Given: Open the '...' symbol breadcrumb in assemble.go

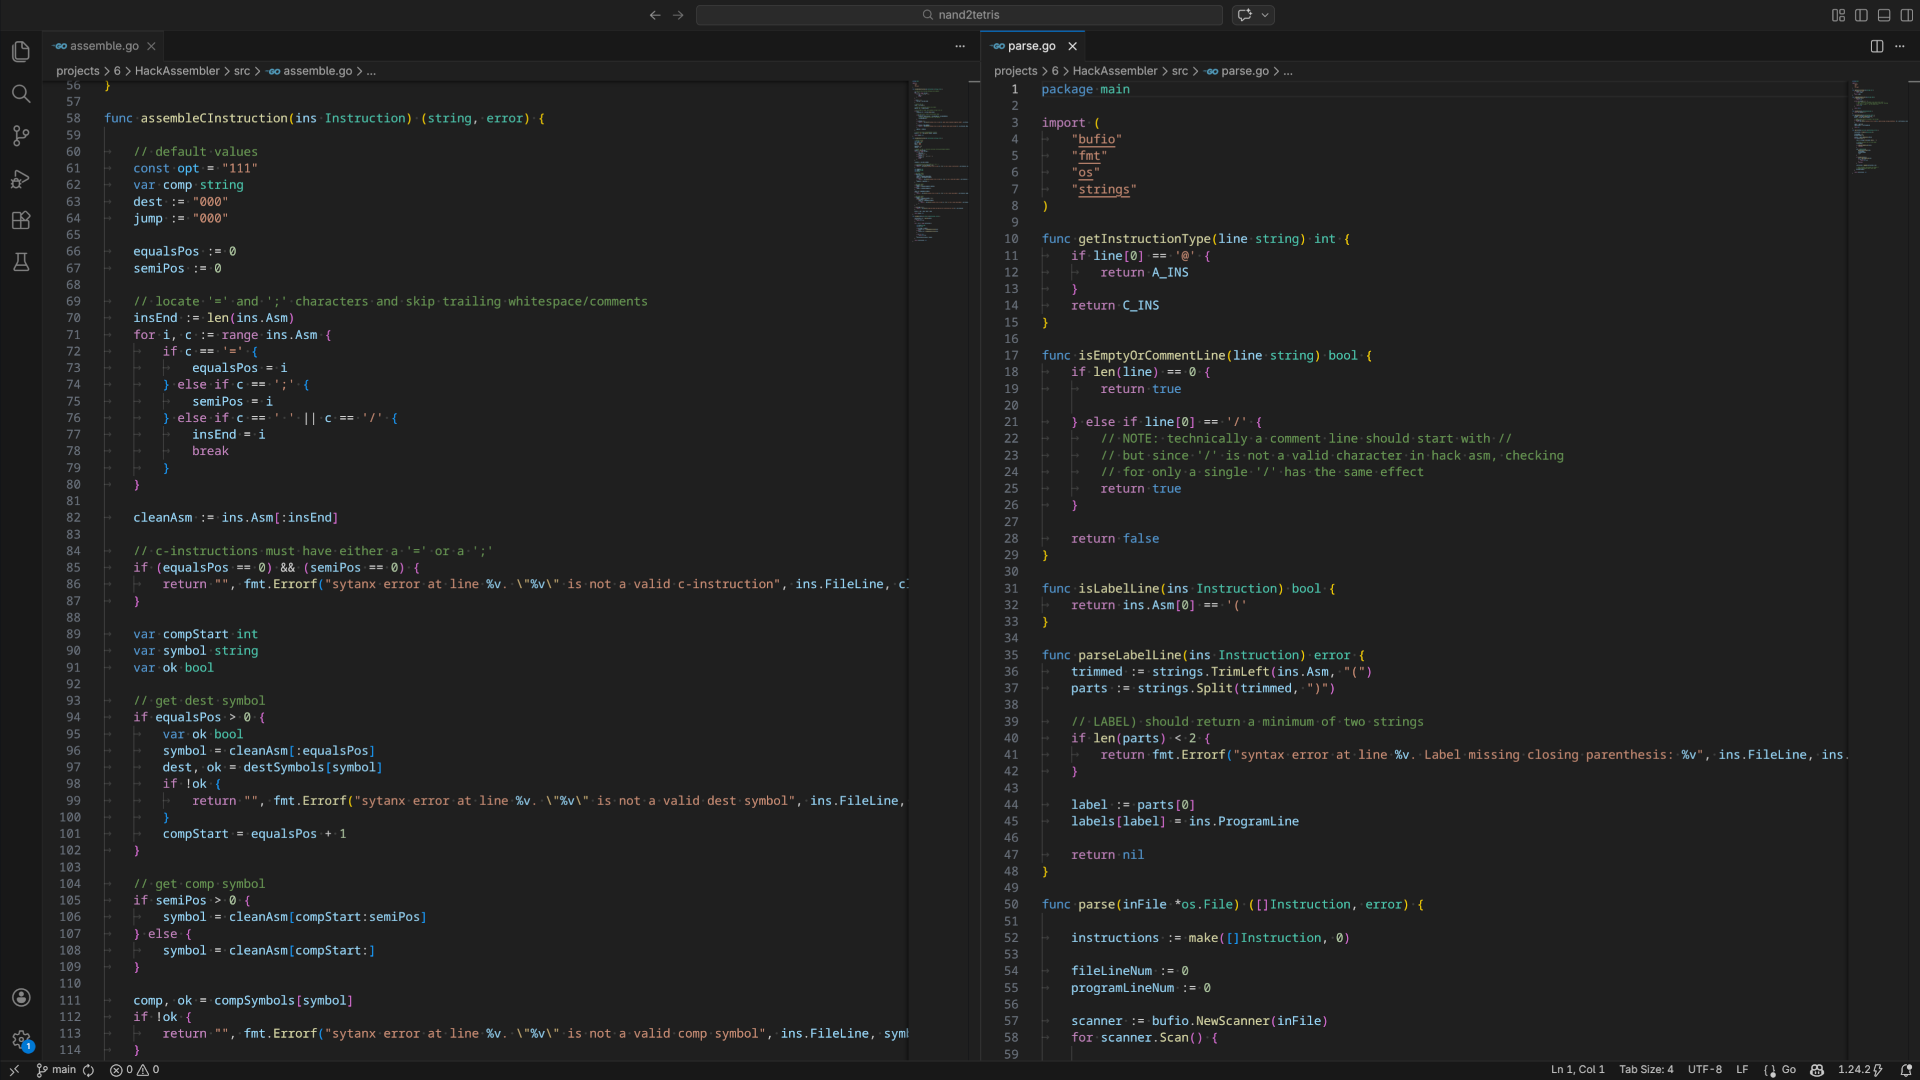Looking at the screenshot, I should [372, 71].
